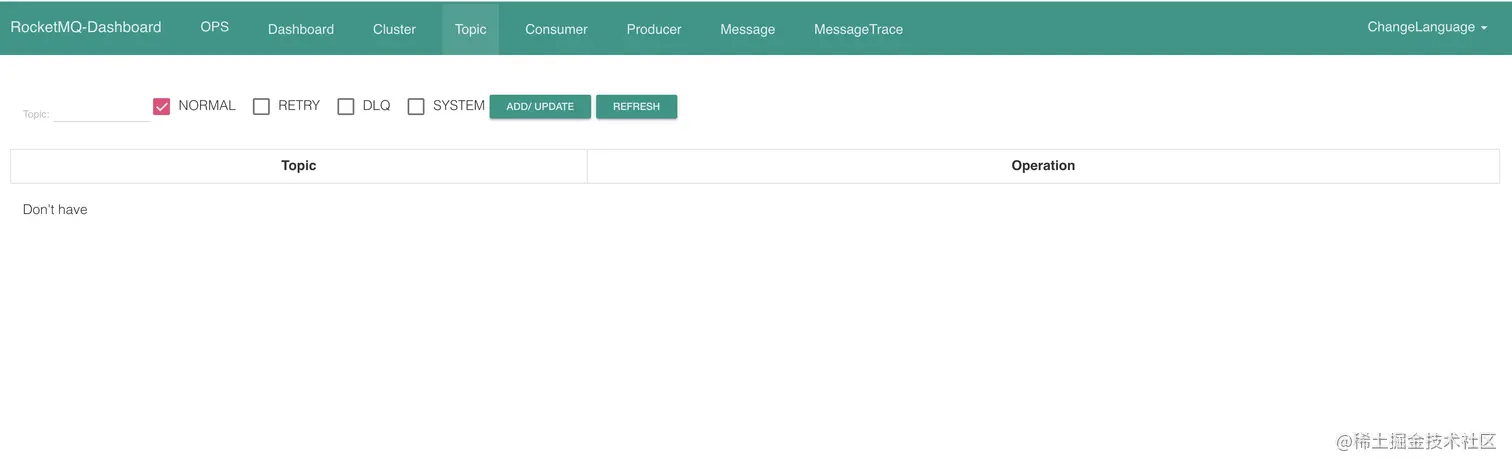Expand the ChangeLanguage dropdown
1512x467 pixels.
1427,27
